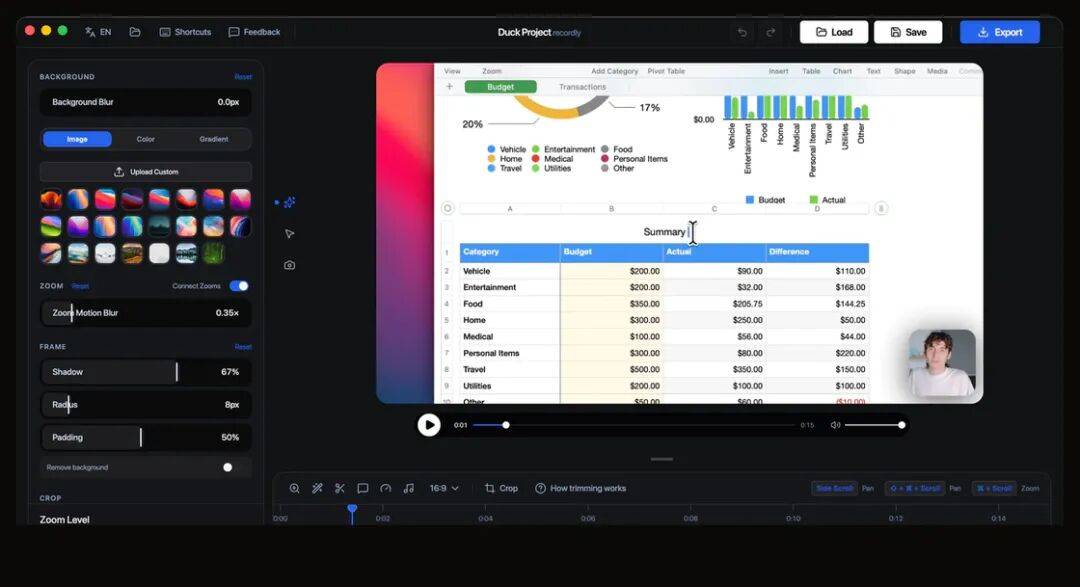Switch to the Color background tab

[146, 139]
